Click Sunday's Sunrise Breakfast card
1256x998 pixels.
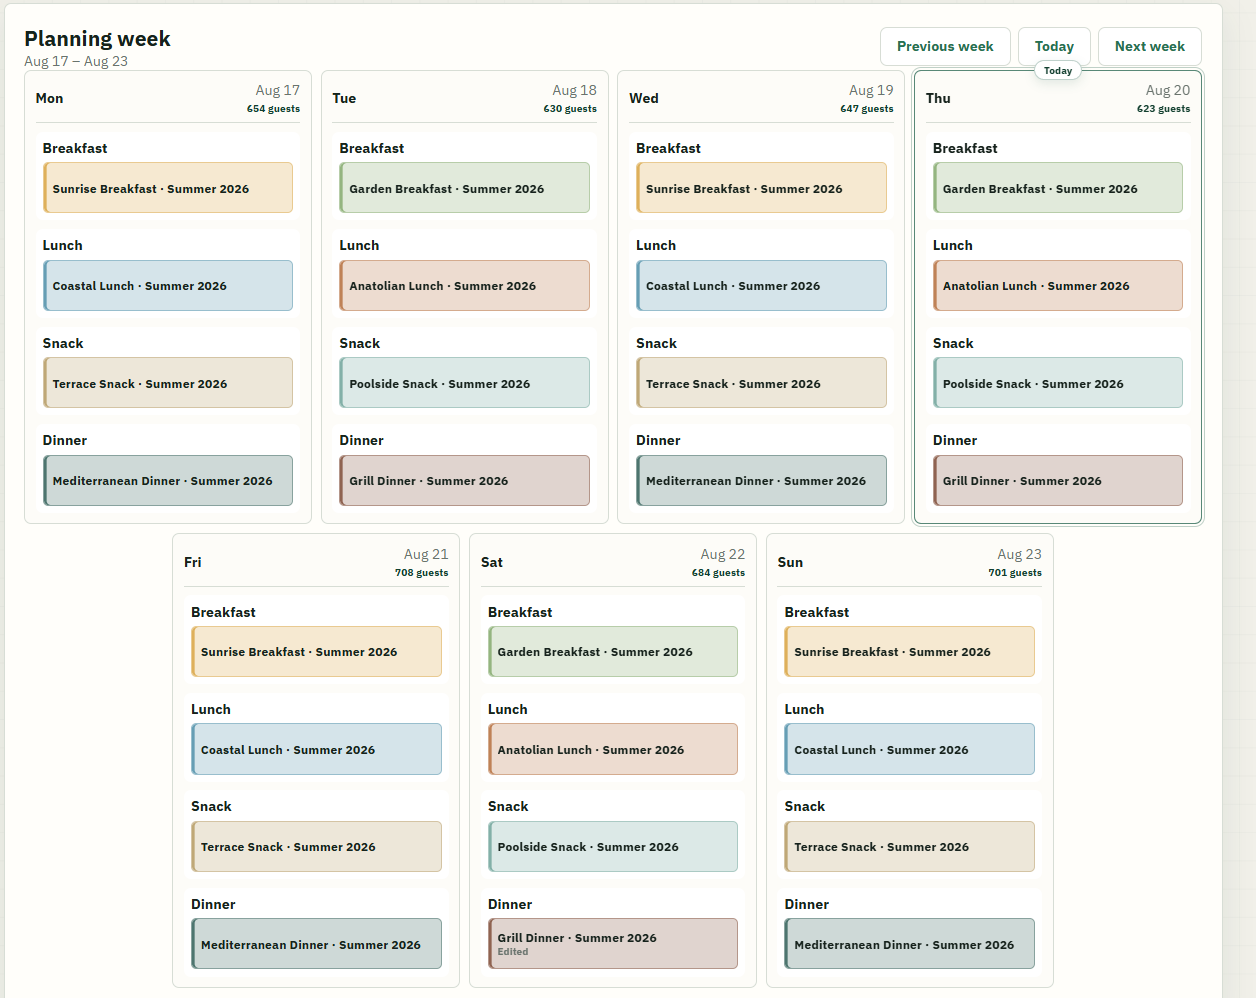point(910,652)
